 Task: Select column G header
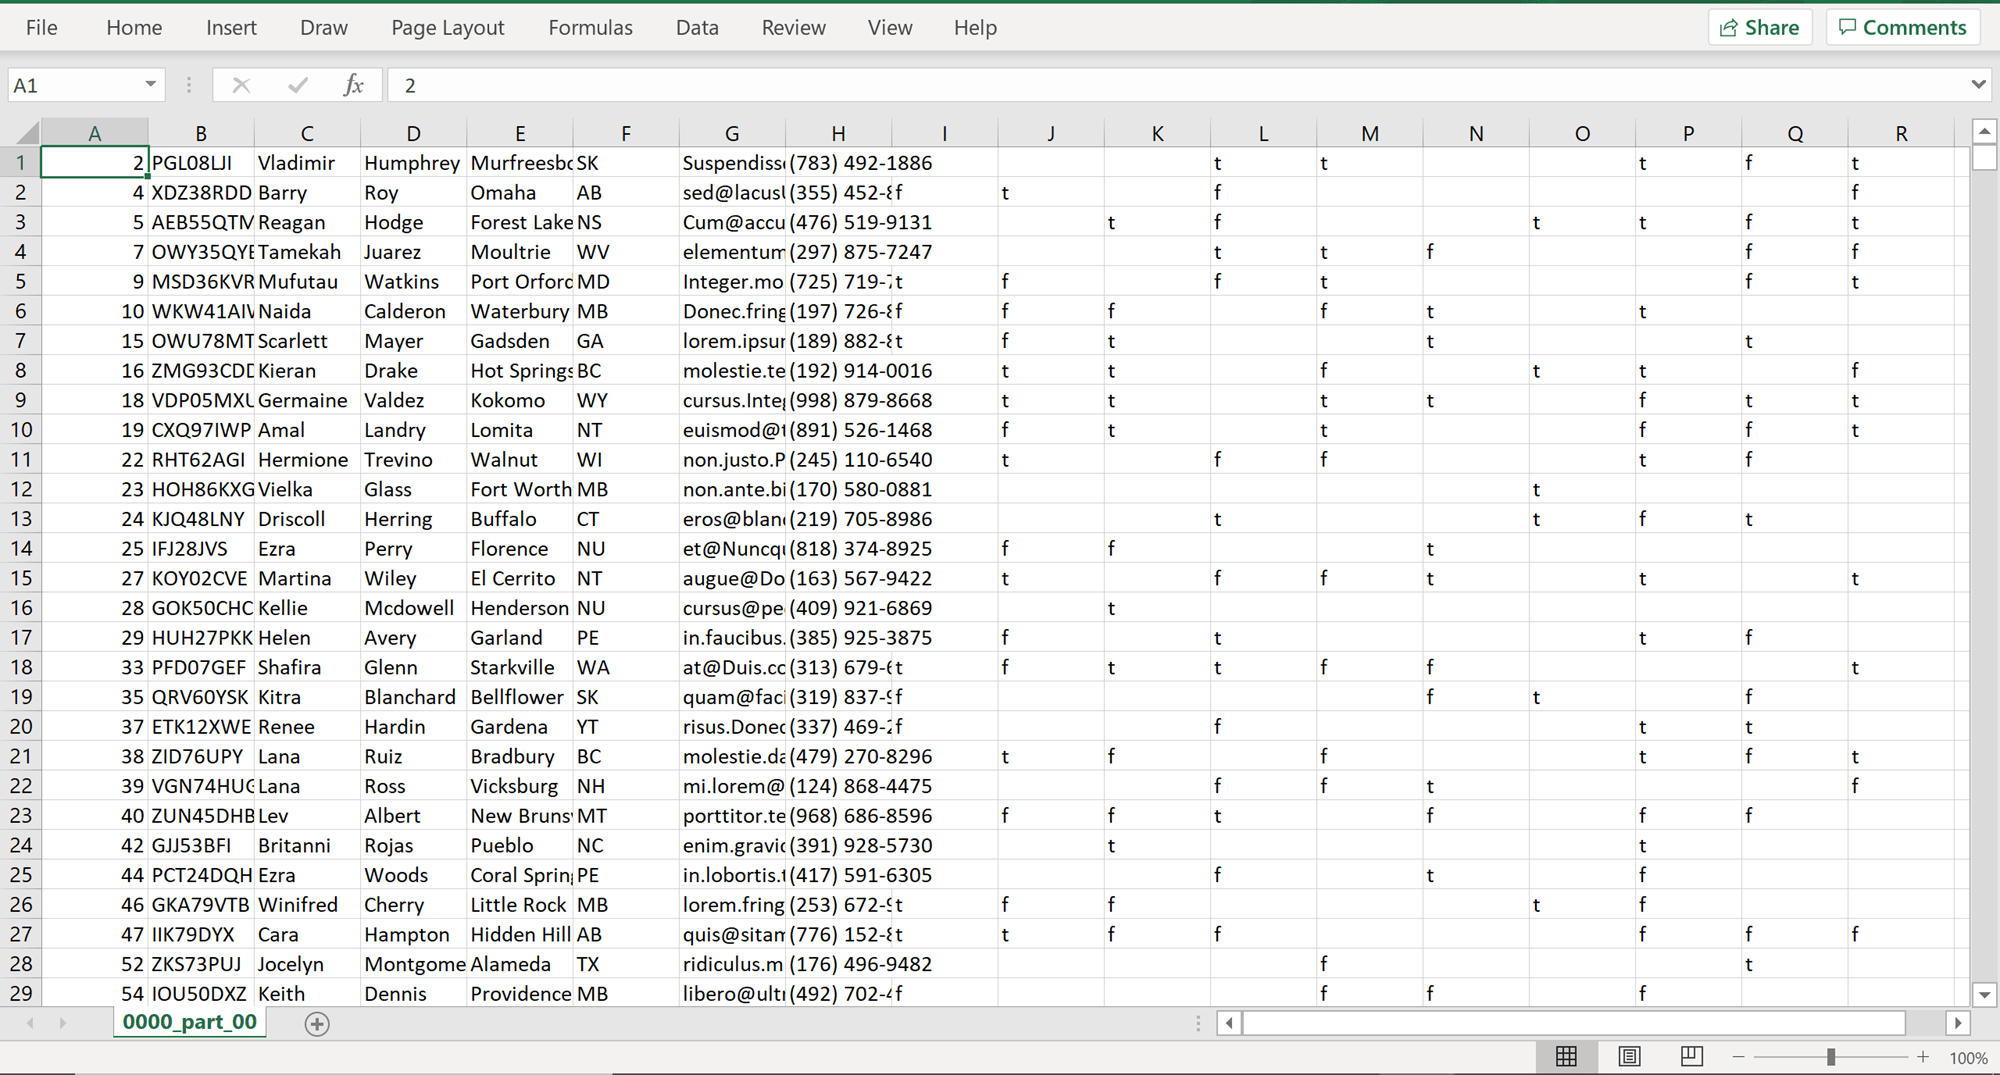click(x=731, y=131)
